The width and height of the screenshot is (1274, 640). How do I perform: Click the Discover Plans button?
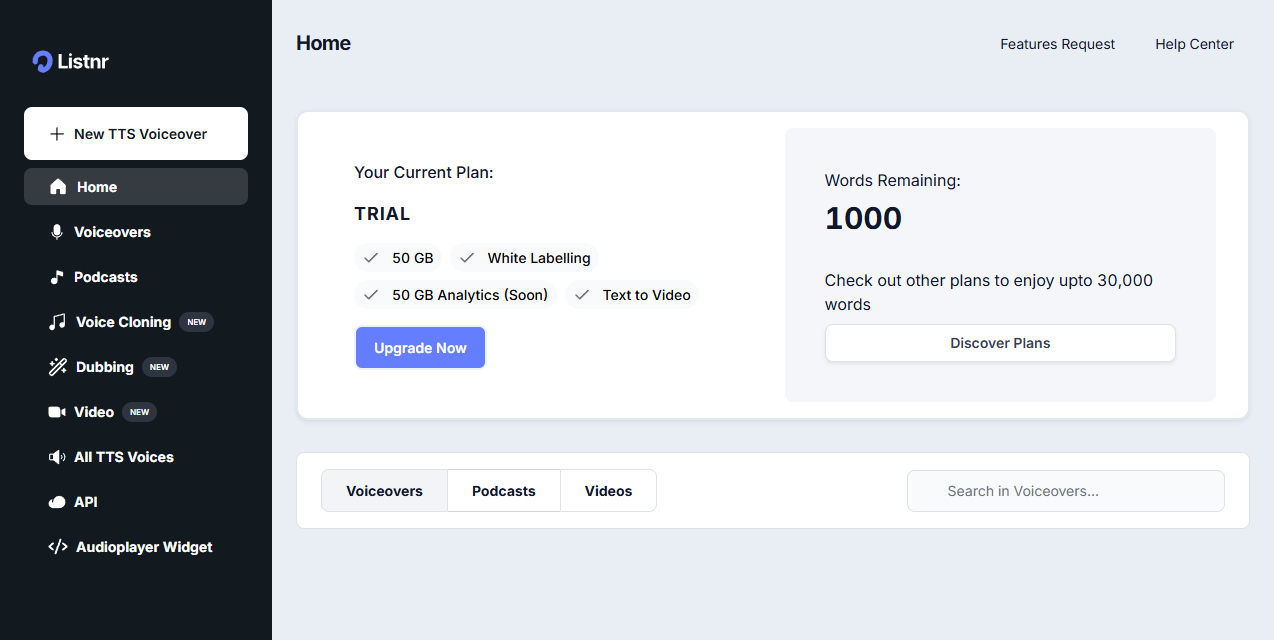(1000, 343)
